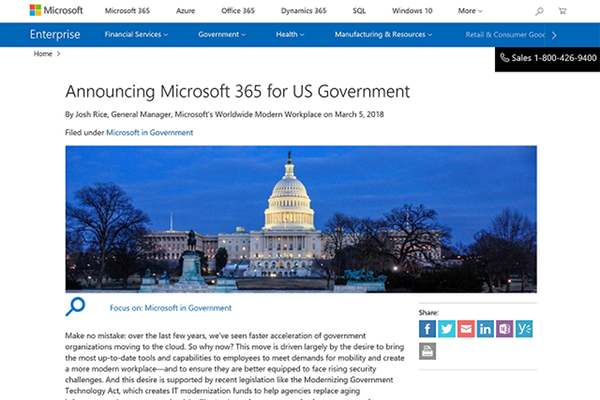Click the phone icon beside Sales number

505,58
